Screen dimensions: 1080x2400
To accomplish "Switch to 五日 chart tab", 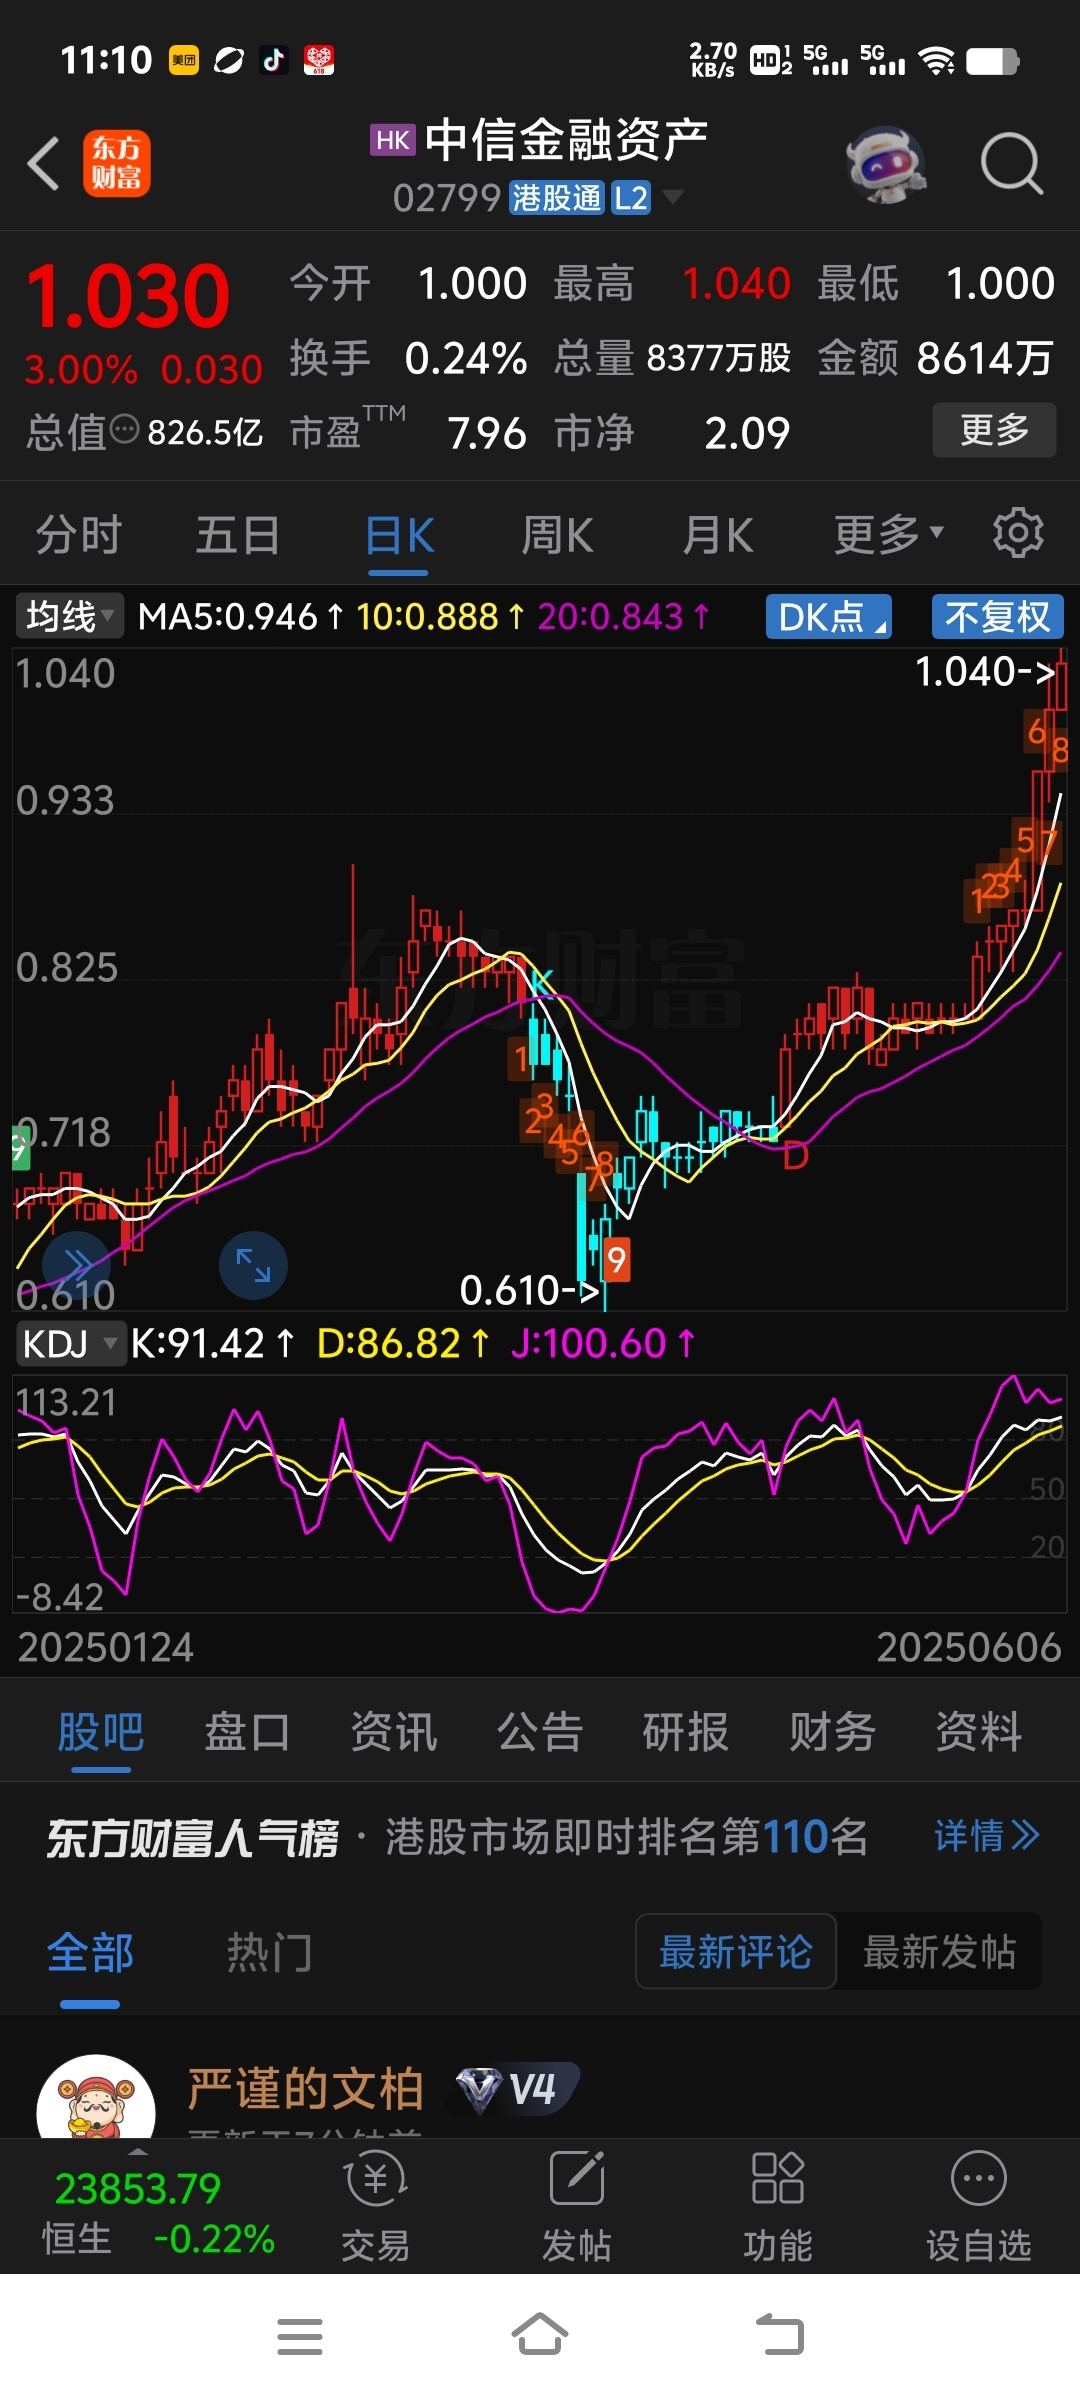I will pos(238,534).
